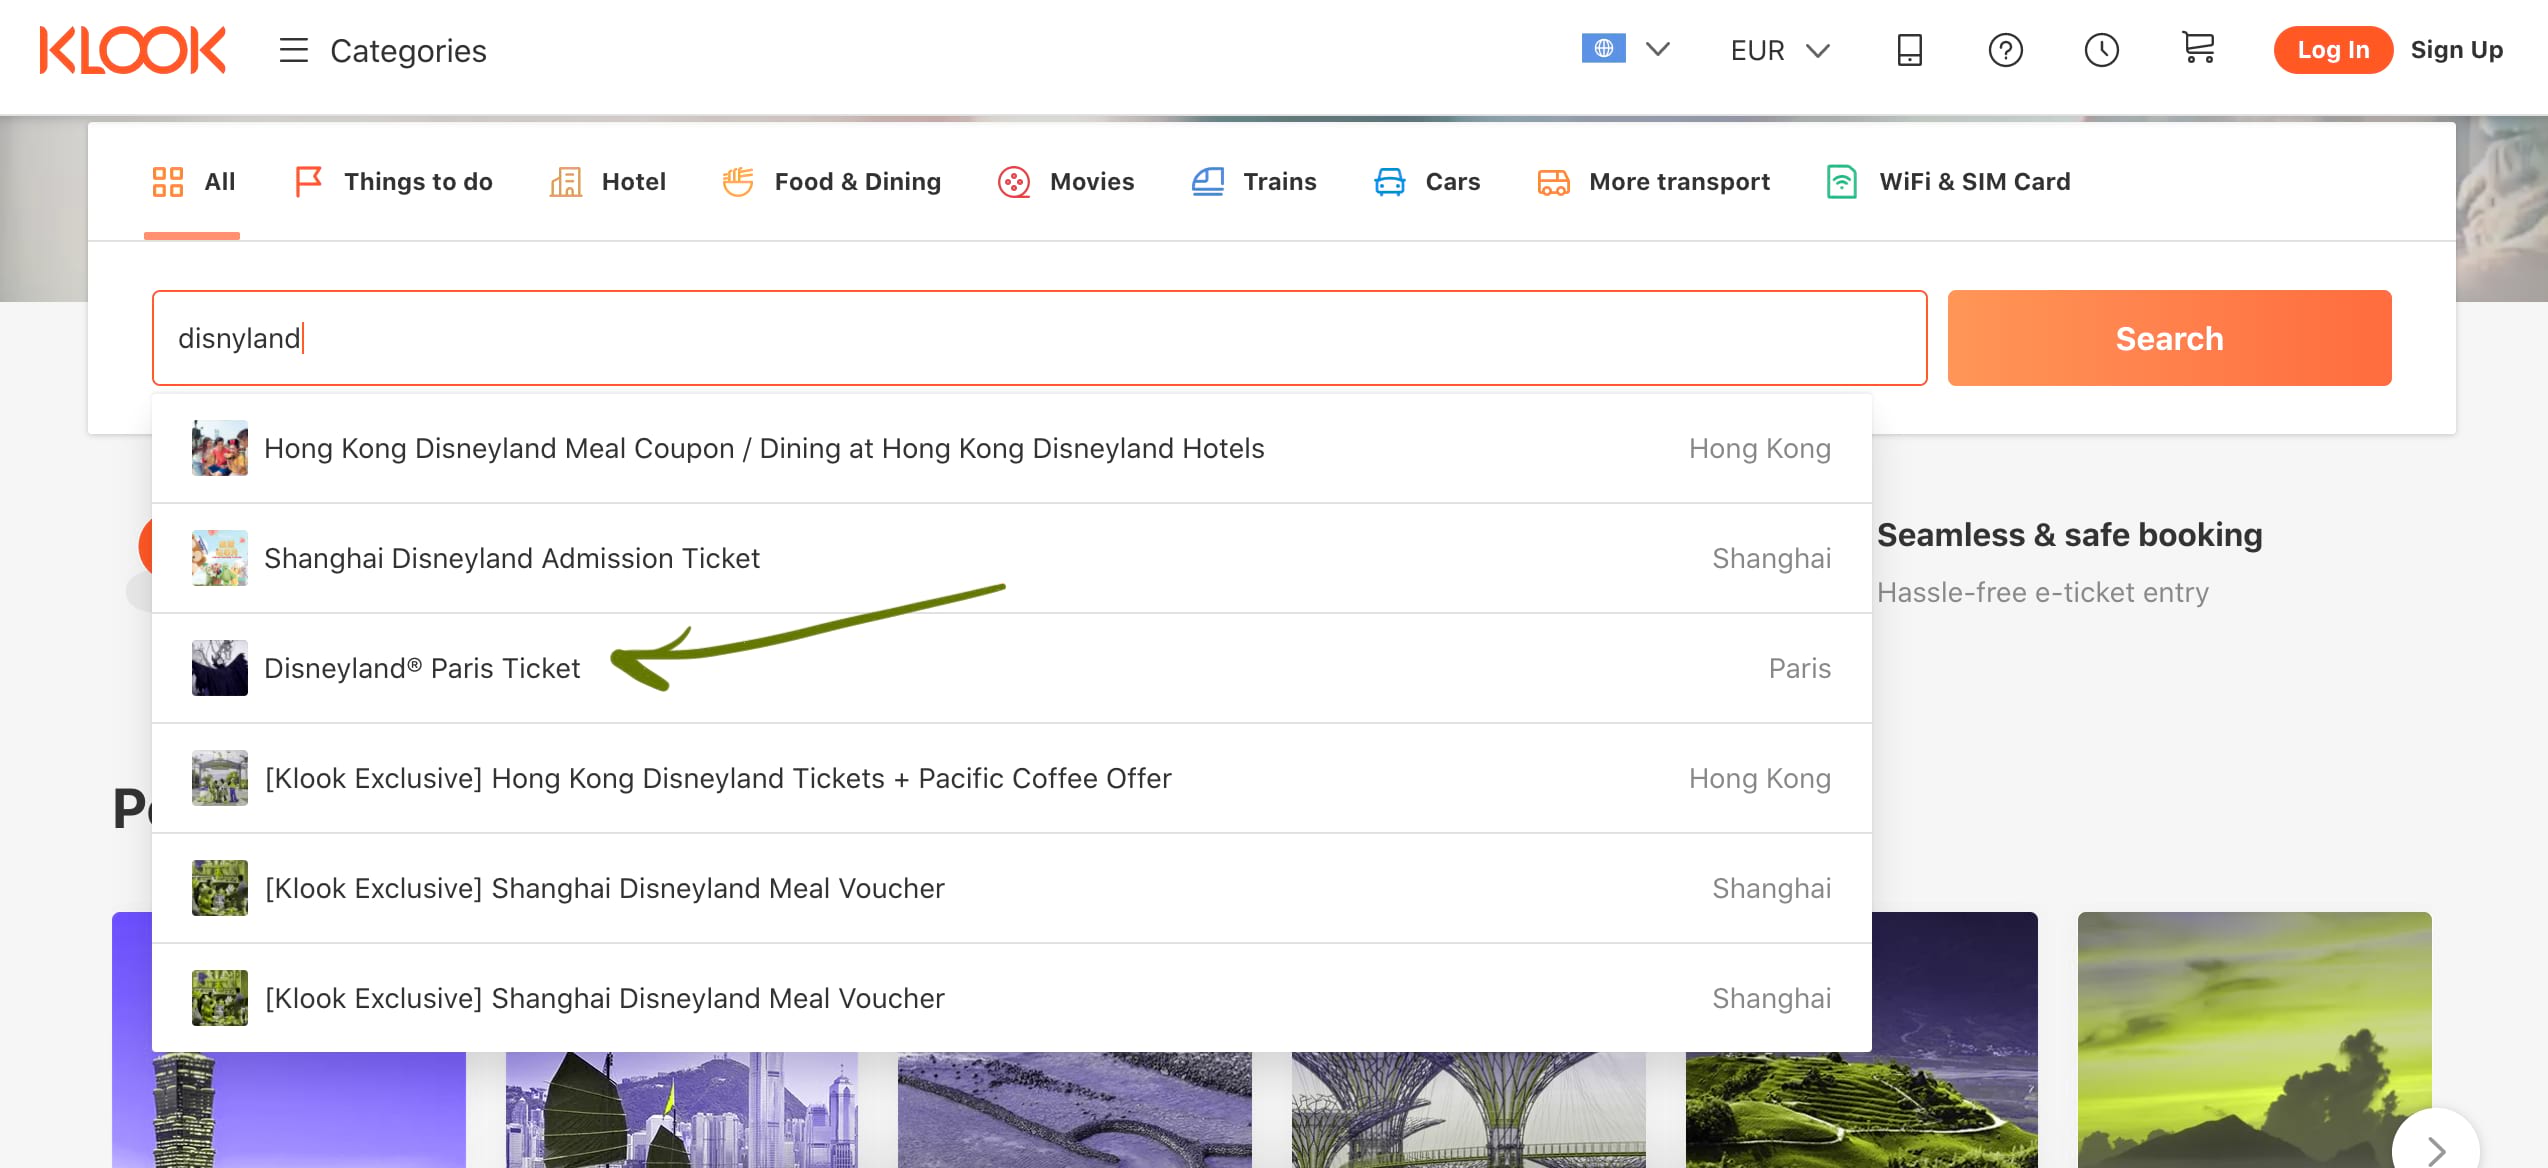Switch to the Hotel tab

608,182
